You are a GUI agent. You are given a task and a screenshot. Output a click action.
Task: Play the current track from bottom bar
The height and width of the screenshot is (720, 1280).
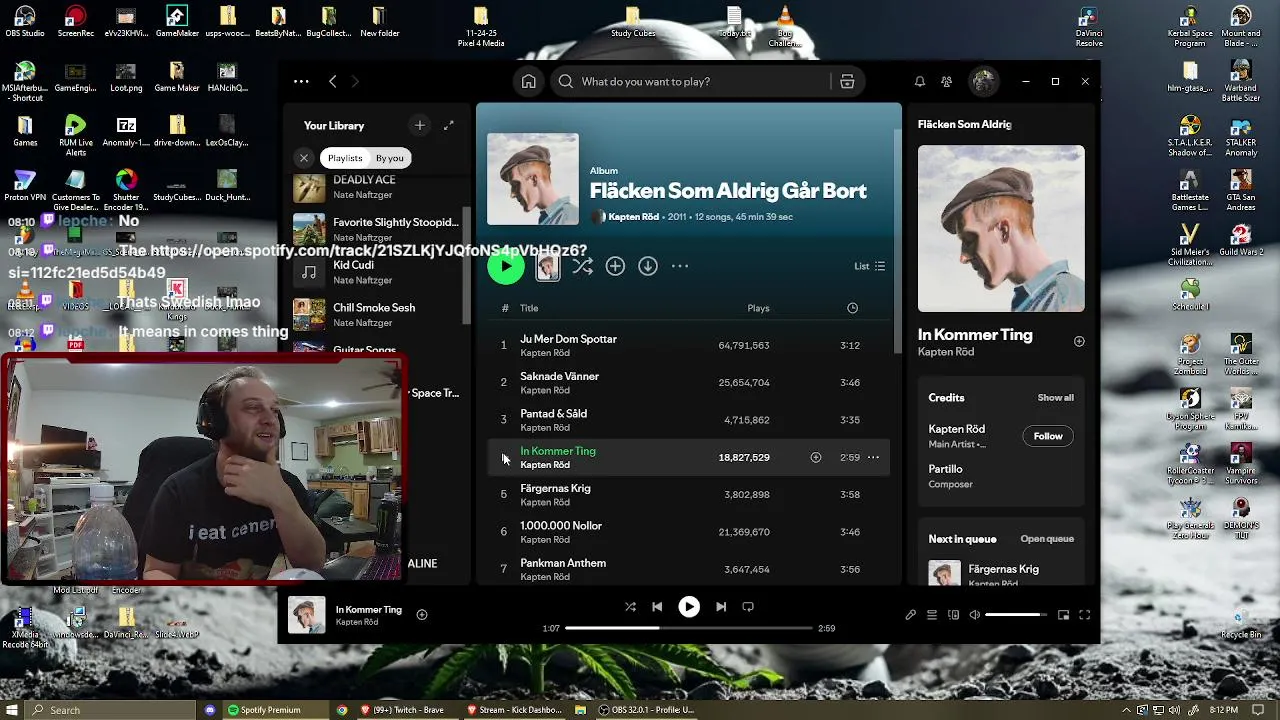[x=689, y=607]
